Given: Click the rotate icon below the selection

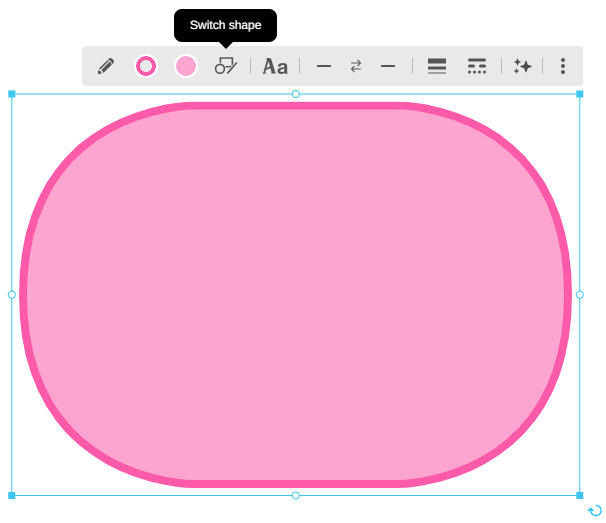Looking at the screenshot, I should click(x=595, y=511).
